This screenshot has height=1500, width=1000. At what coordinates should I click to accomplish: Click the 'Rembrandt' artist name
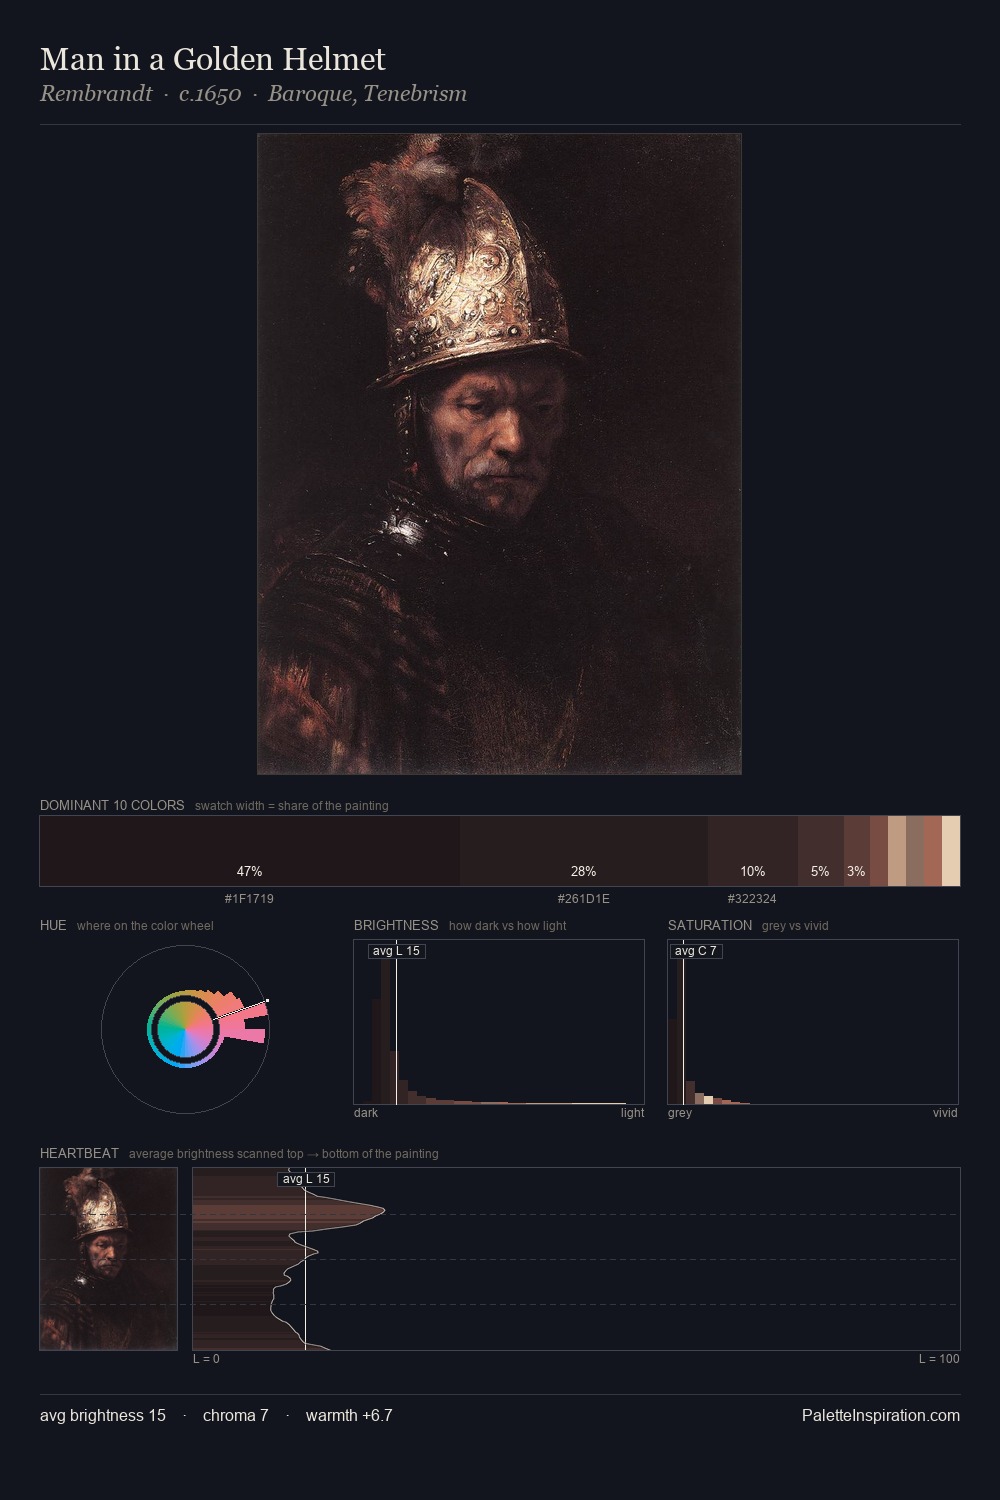tap(96, 93)
